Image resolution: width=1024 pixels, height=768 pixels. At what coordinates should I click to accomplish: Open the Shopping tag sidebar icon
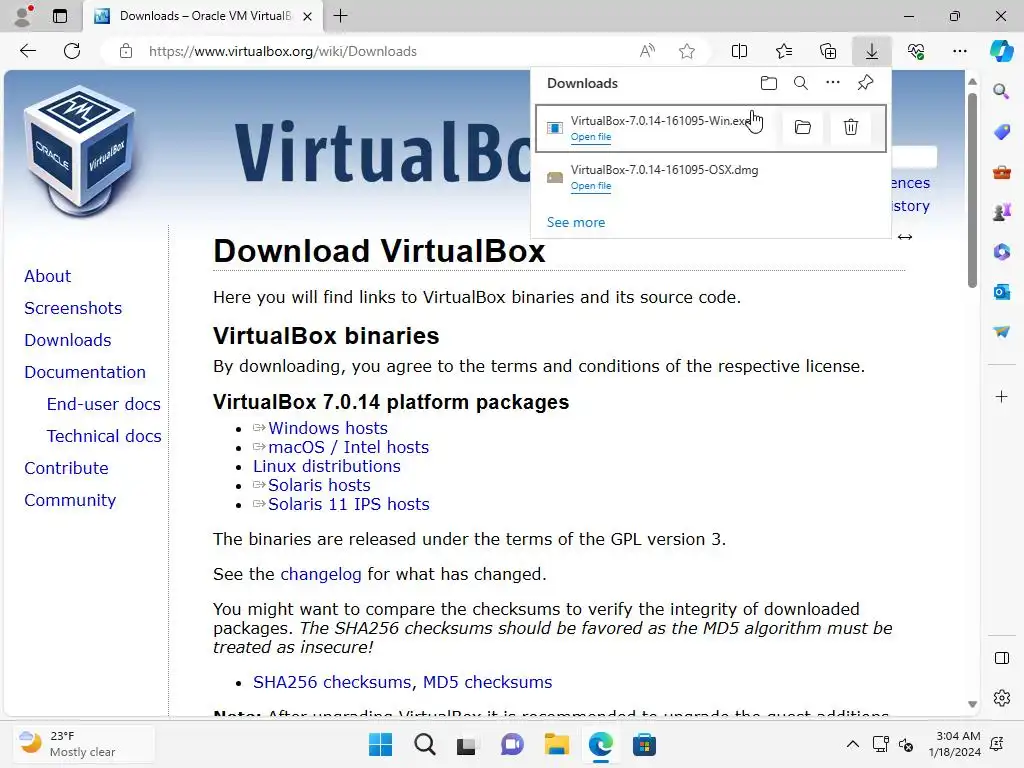click(x=1001, y=132)
